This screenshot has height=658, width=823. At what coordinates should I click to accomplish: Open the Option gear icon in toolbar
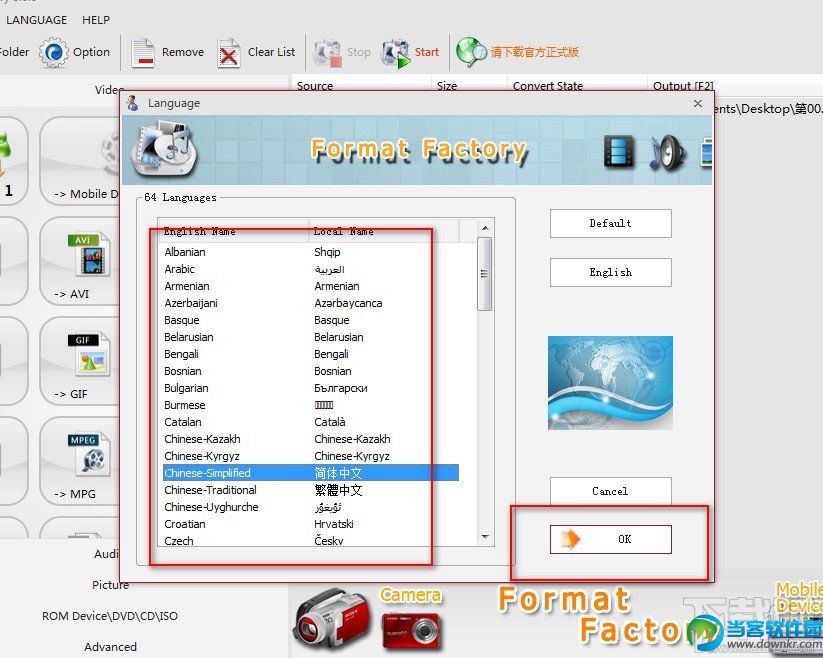54,52
